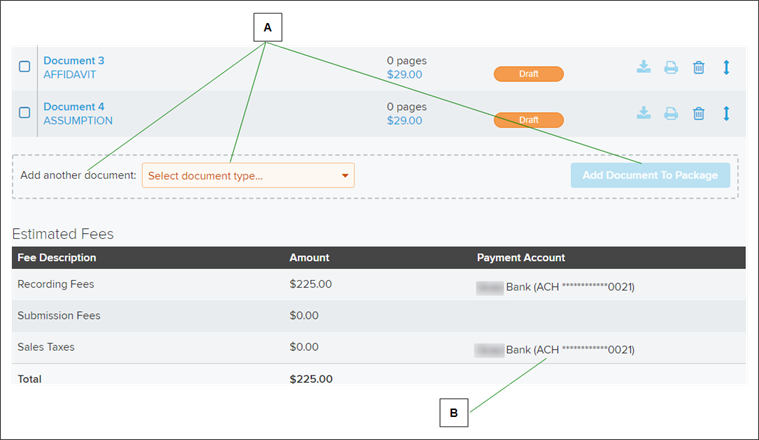759x440 pixels.
Task: Print Document 3 using the printer icon
Action: click(x=671, y=67)
